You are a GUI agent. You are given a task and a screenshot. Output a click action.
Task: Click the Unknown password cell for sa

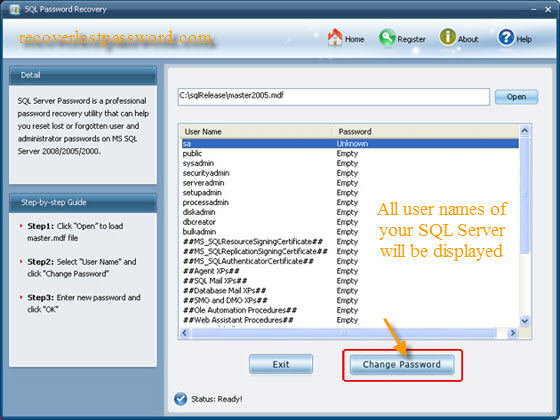tap(352, 144)
